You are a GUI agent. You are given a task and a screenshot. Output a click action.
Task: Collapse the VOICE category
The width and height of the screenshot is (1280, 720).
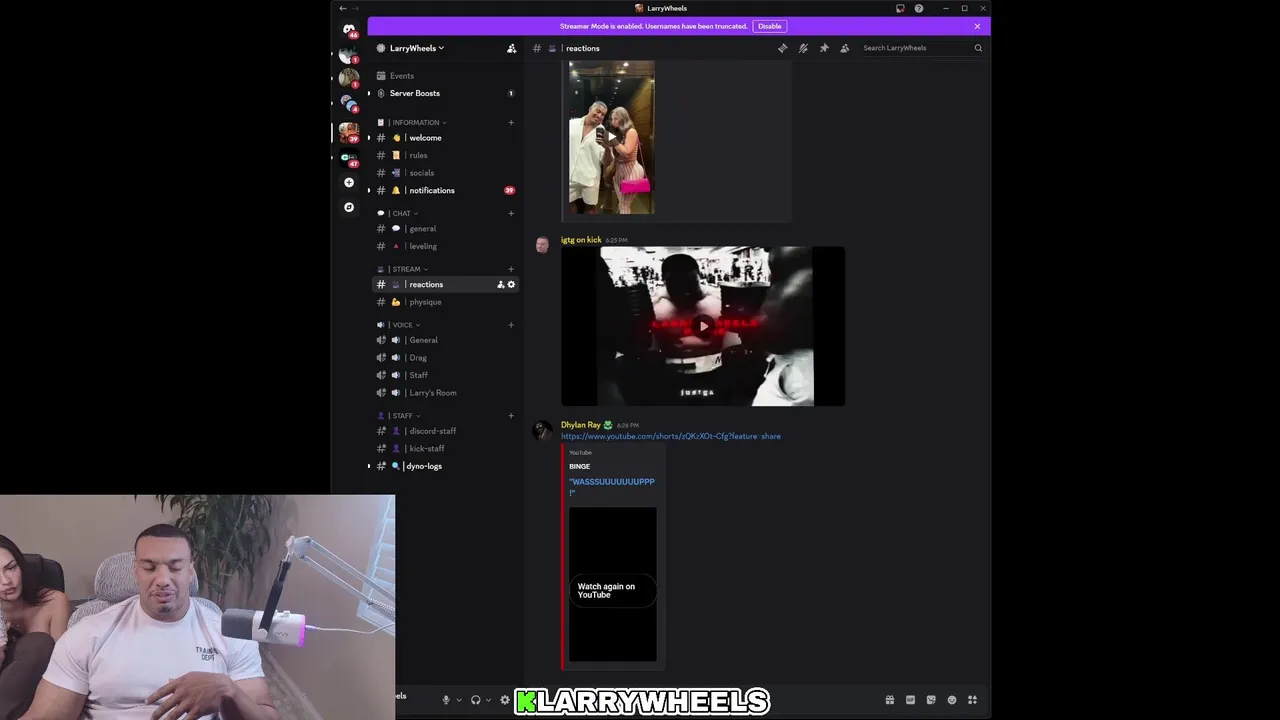pos(399,325)
